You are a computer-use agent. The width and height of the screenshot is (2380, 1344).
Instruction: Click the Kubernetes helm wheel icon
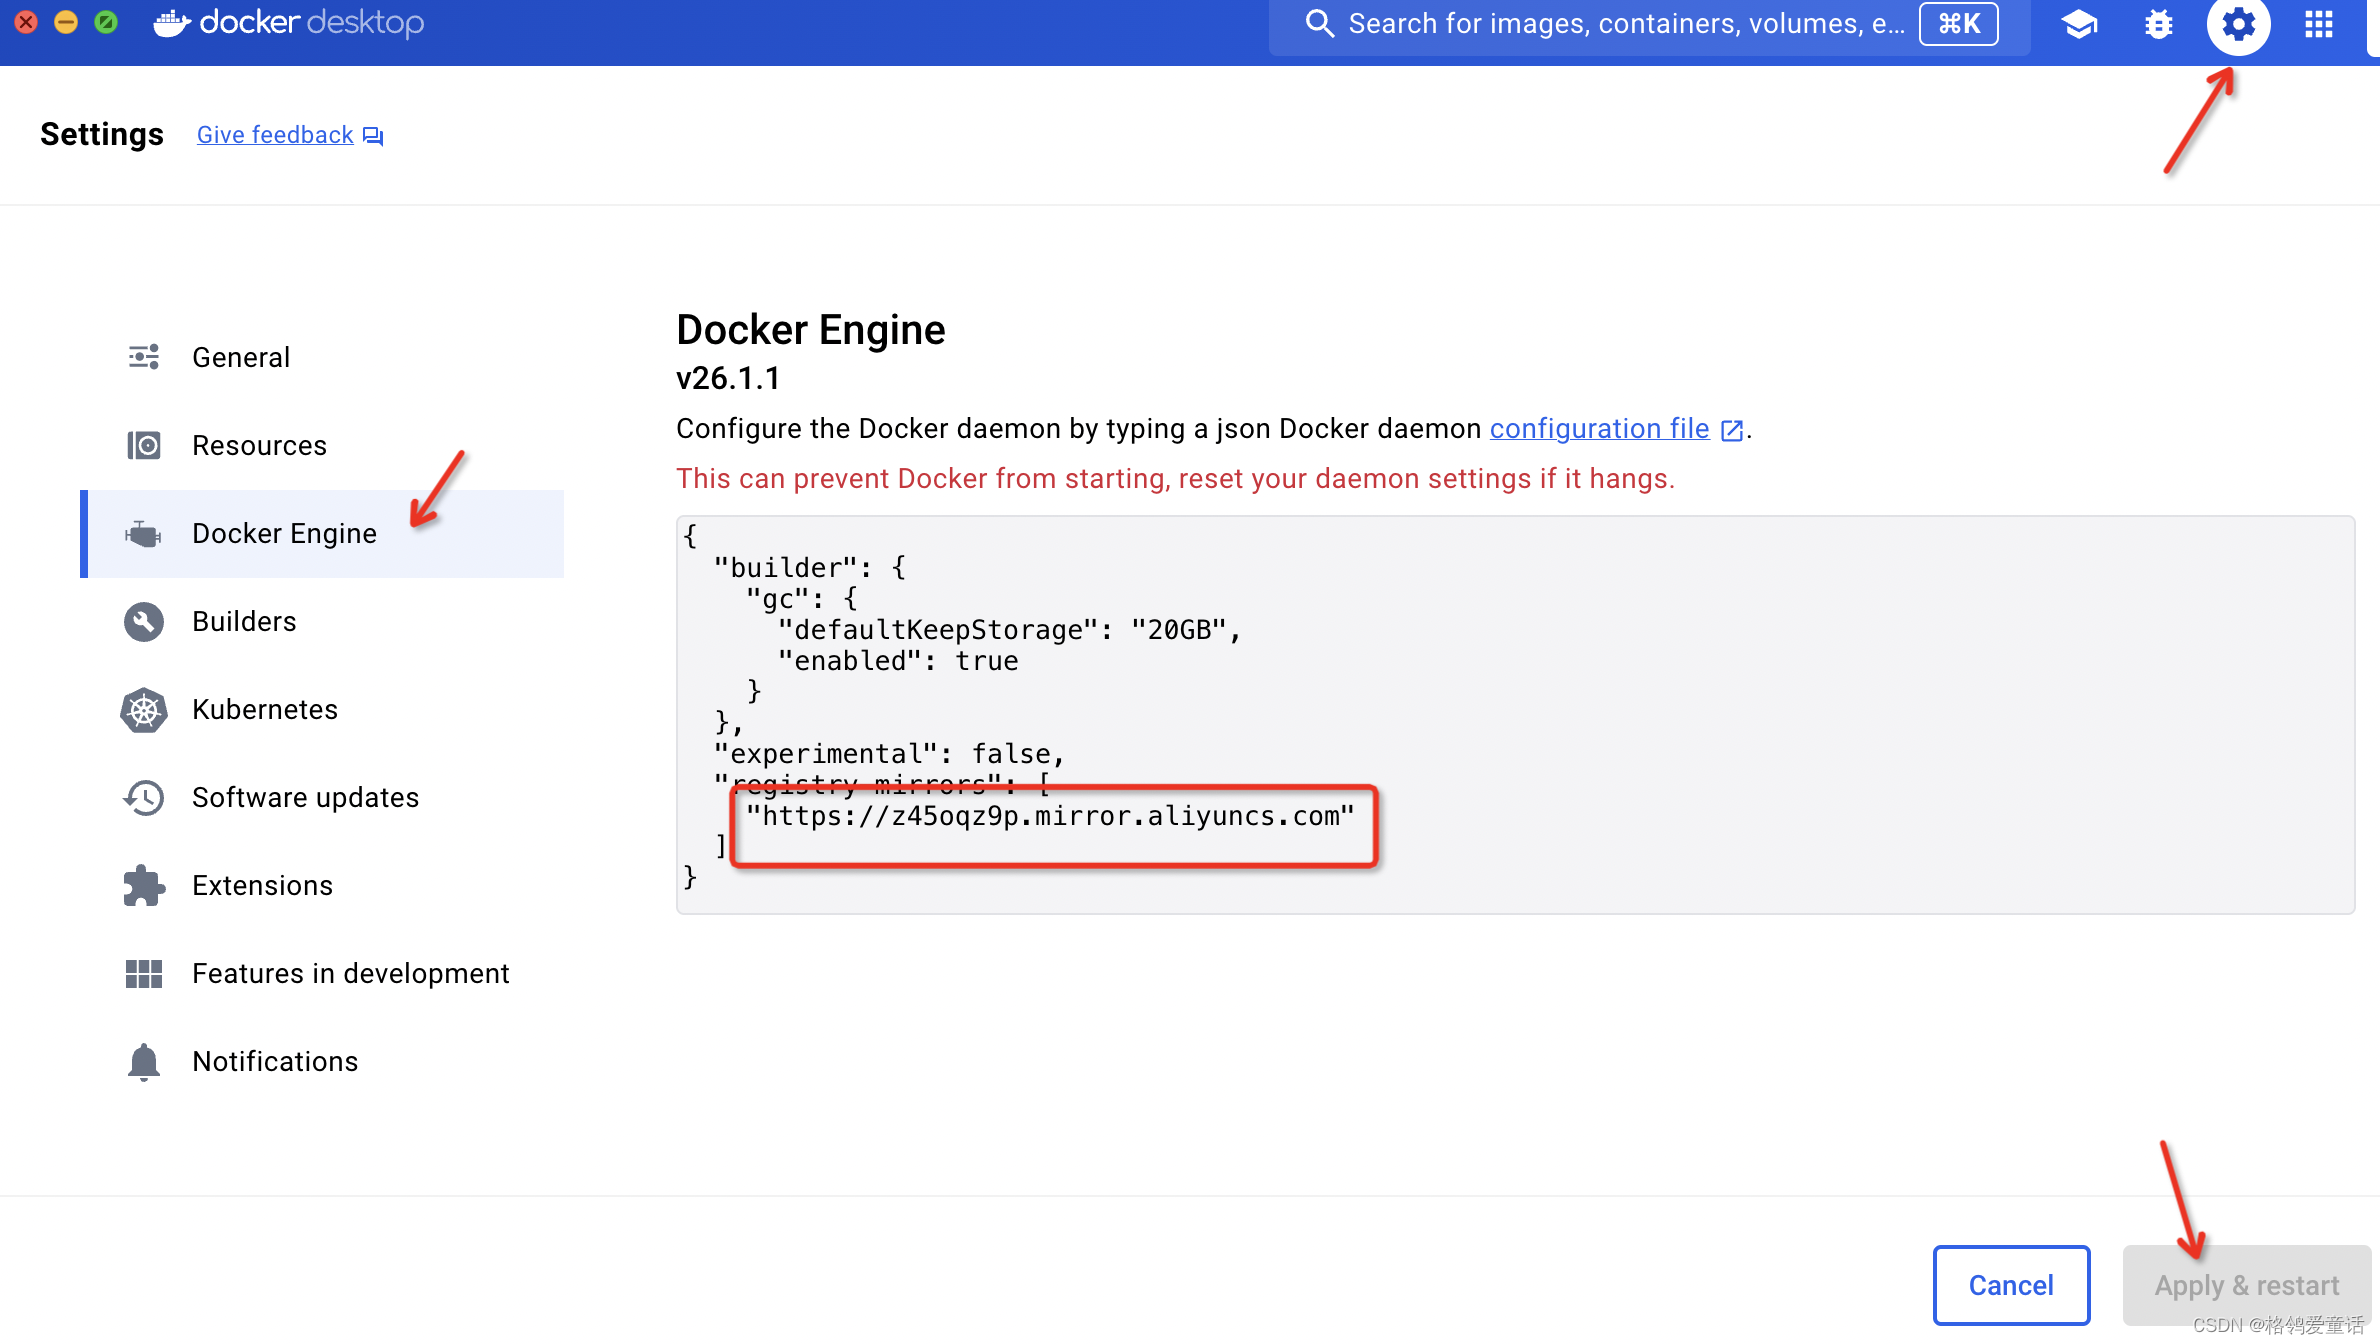144,710
